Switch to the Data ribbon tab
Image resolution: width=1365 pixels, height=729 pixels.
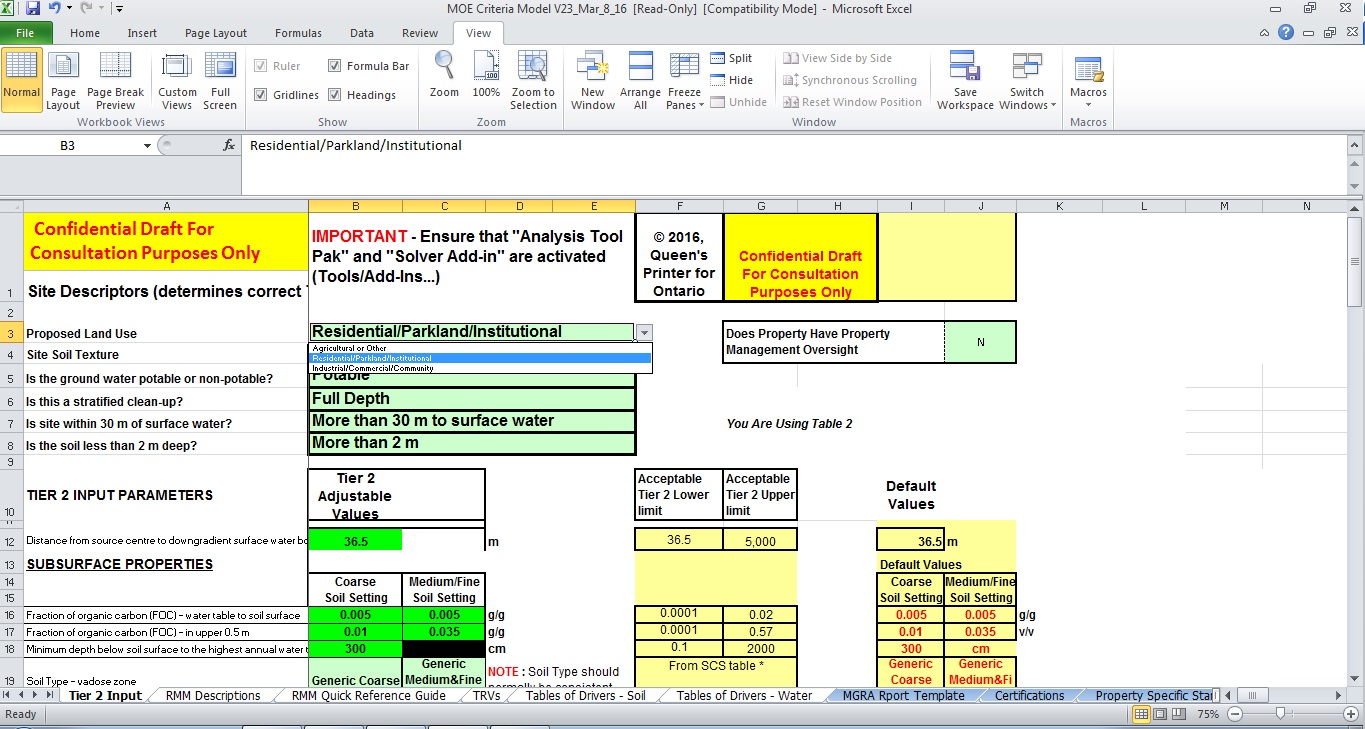[362, 33]
